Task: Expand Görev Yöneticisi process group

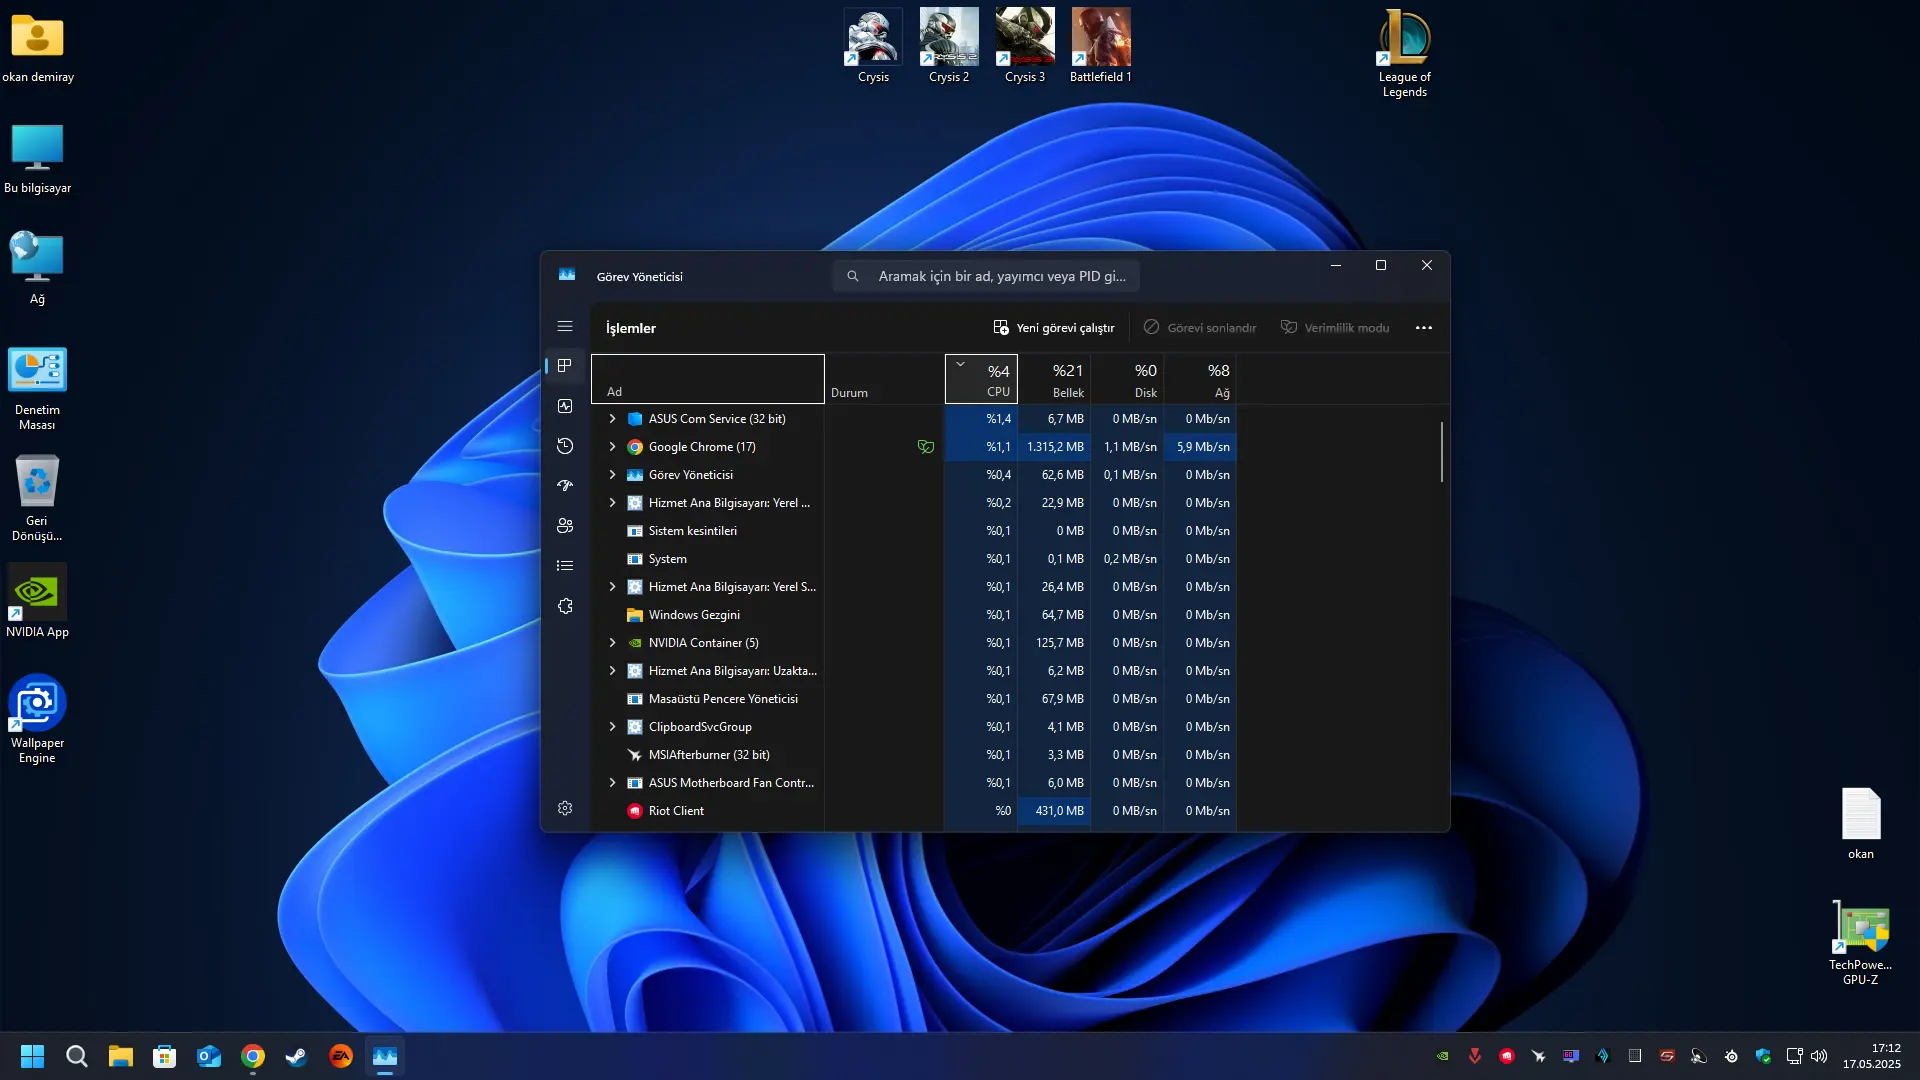Action: (x=613, y=475)
